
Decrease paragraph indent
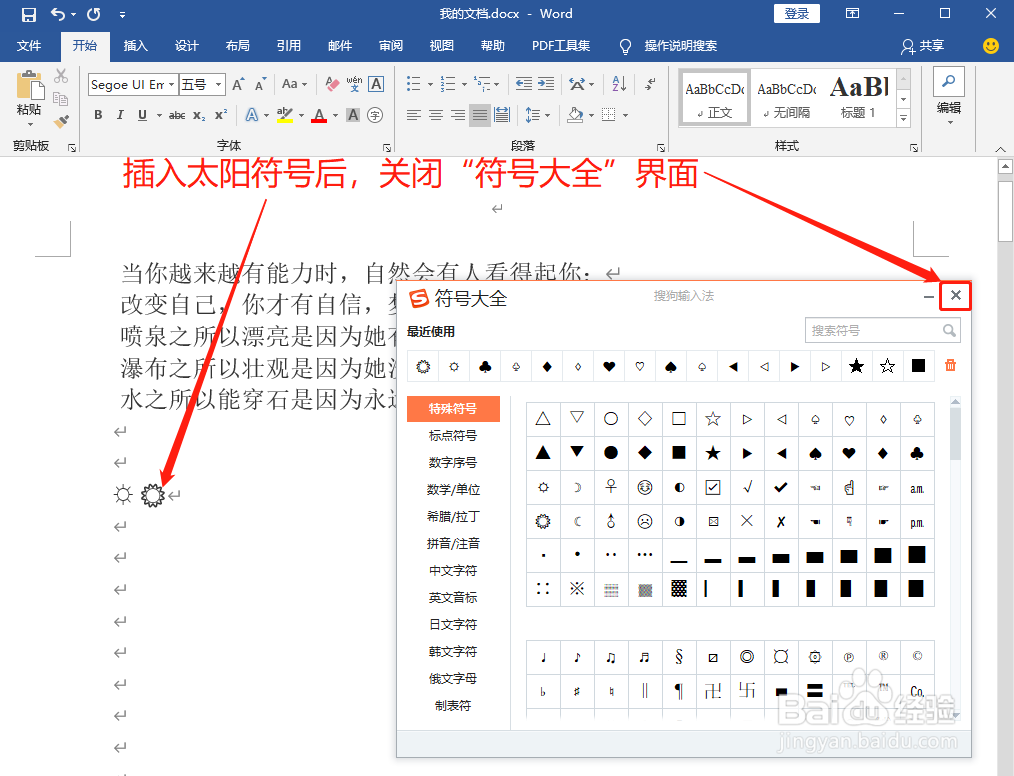(524, 84)
